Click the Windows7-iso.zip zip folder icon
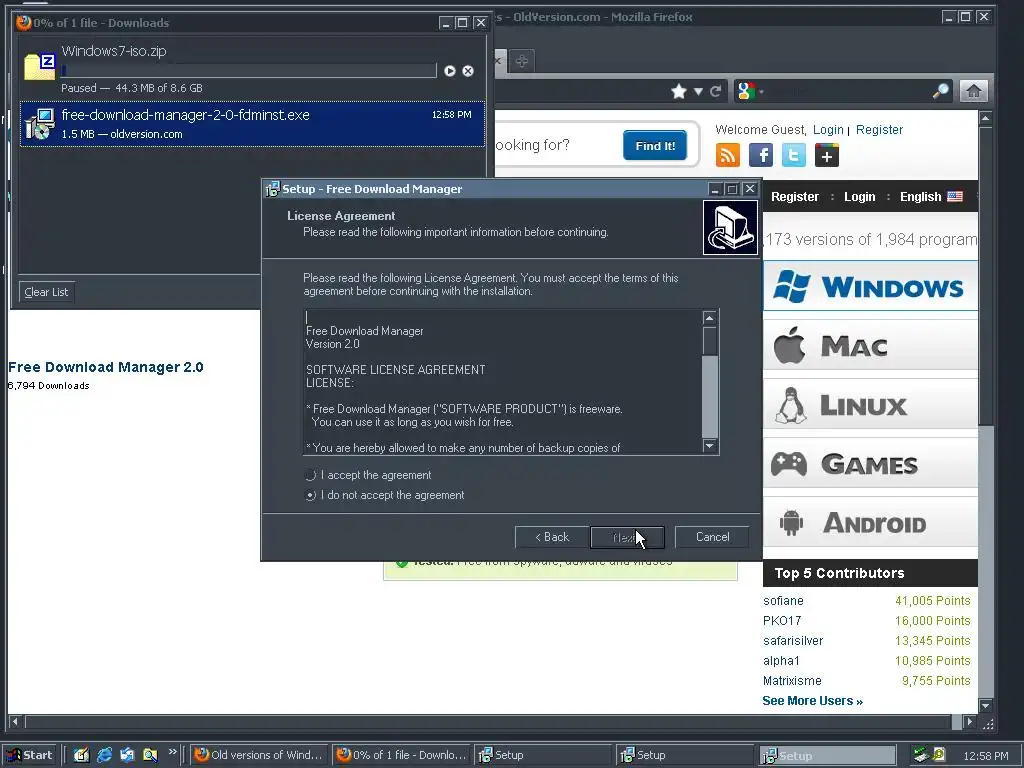1024x768 pixels. click(39, 67)
